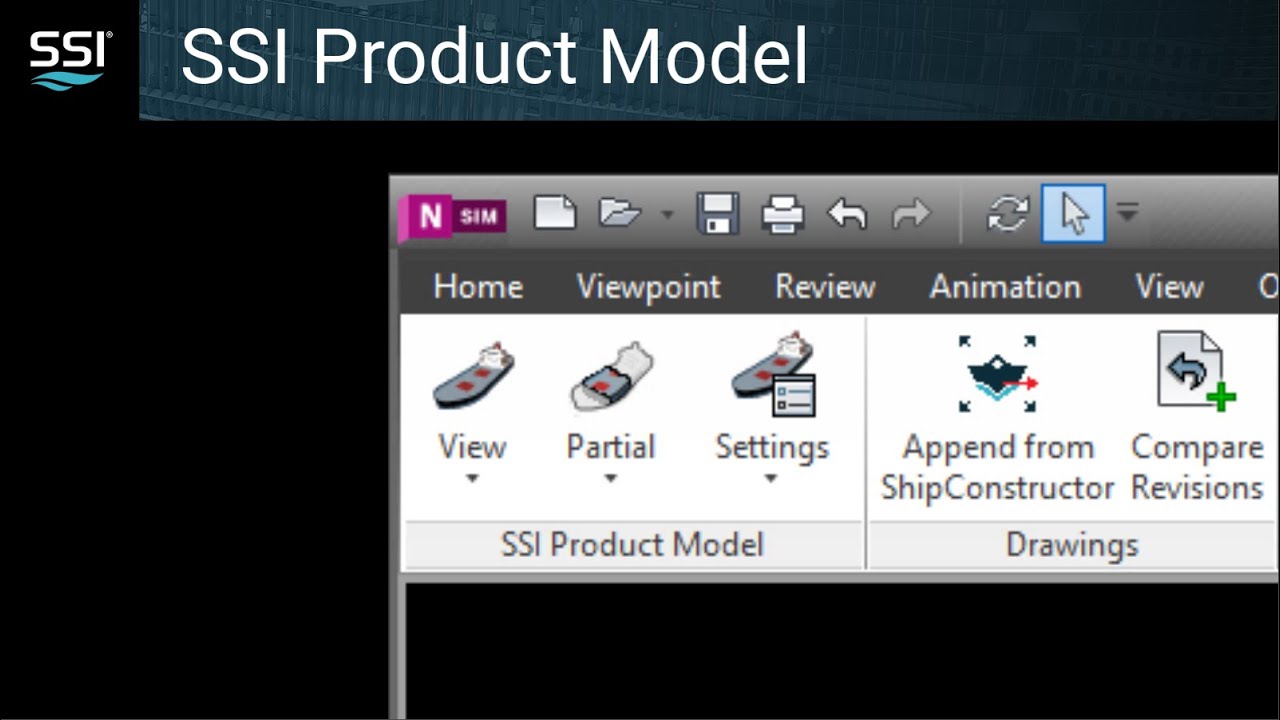Undo the last action

click(x=847, y=214)
